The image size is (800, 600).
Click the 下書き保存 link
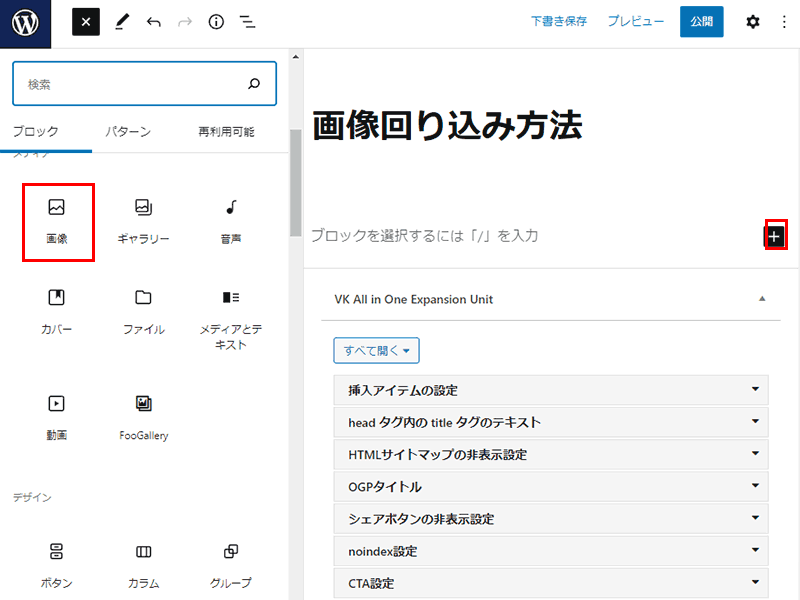point(559,21)
